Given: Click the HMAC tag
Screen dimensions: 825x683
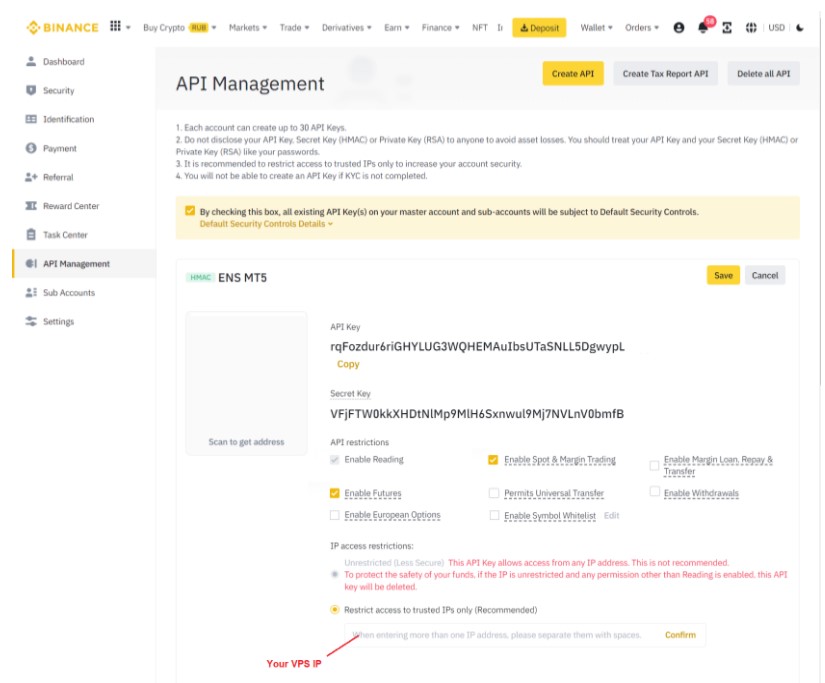Looking at the screenshot, I should 200,277.
